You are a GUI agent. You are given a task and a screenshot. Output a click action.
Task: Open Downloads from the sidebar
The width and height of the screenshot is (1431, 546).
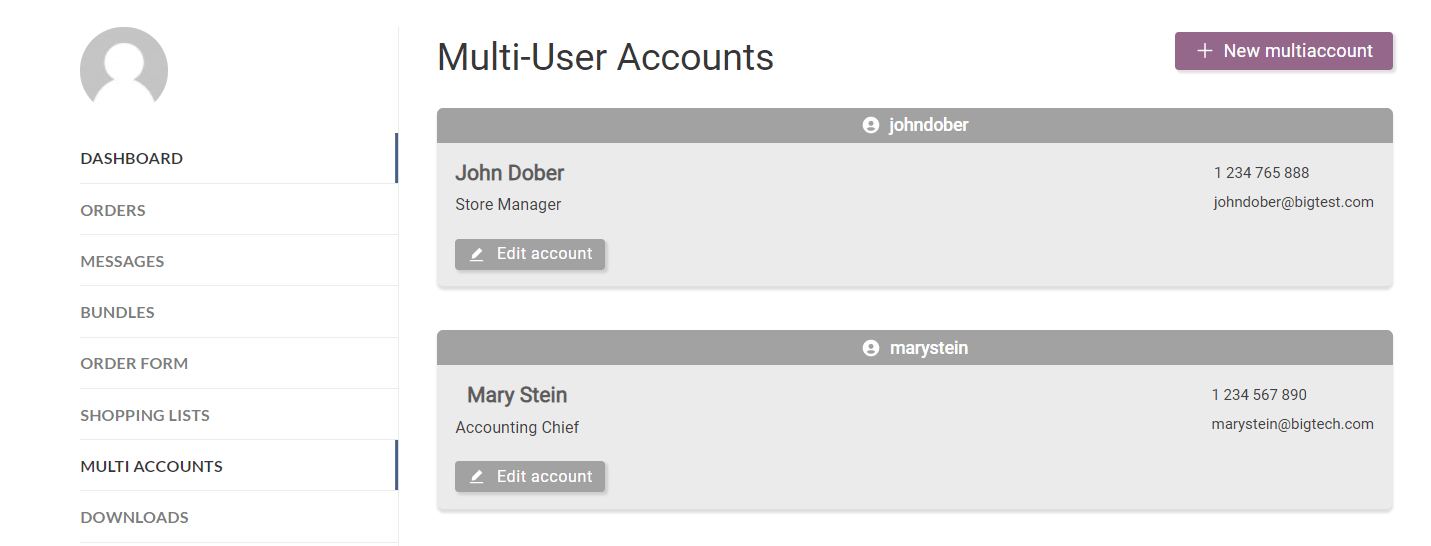point(134,517)
